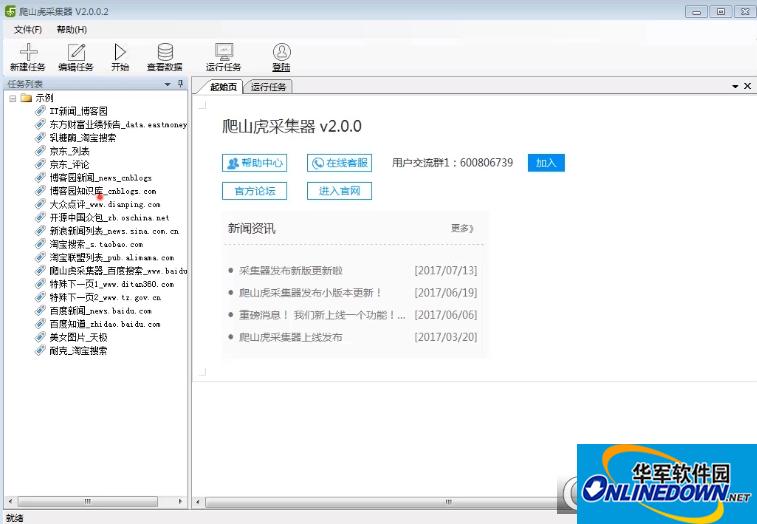Switch to the 运行任务 tab

pyautogui.click(x=268, y=87)
